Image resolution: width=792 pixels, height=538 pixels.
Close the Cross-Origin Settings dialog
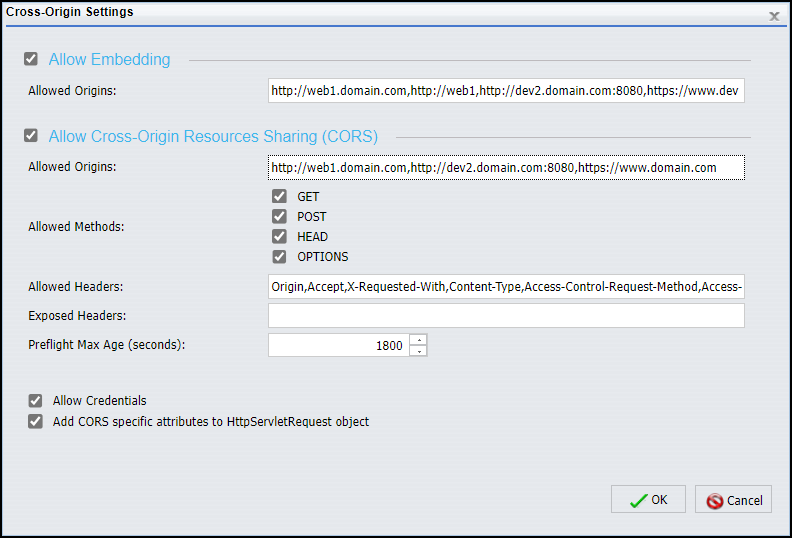774,16
